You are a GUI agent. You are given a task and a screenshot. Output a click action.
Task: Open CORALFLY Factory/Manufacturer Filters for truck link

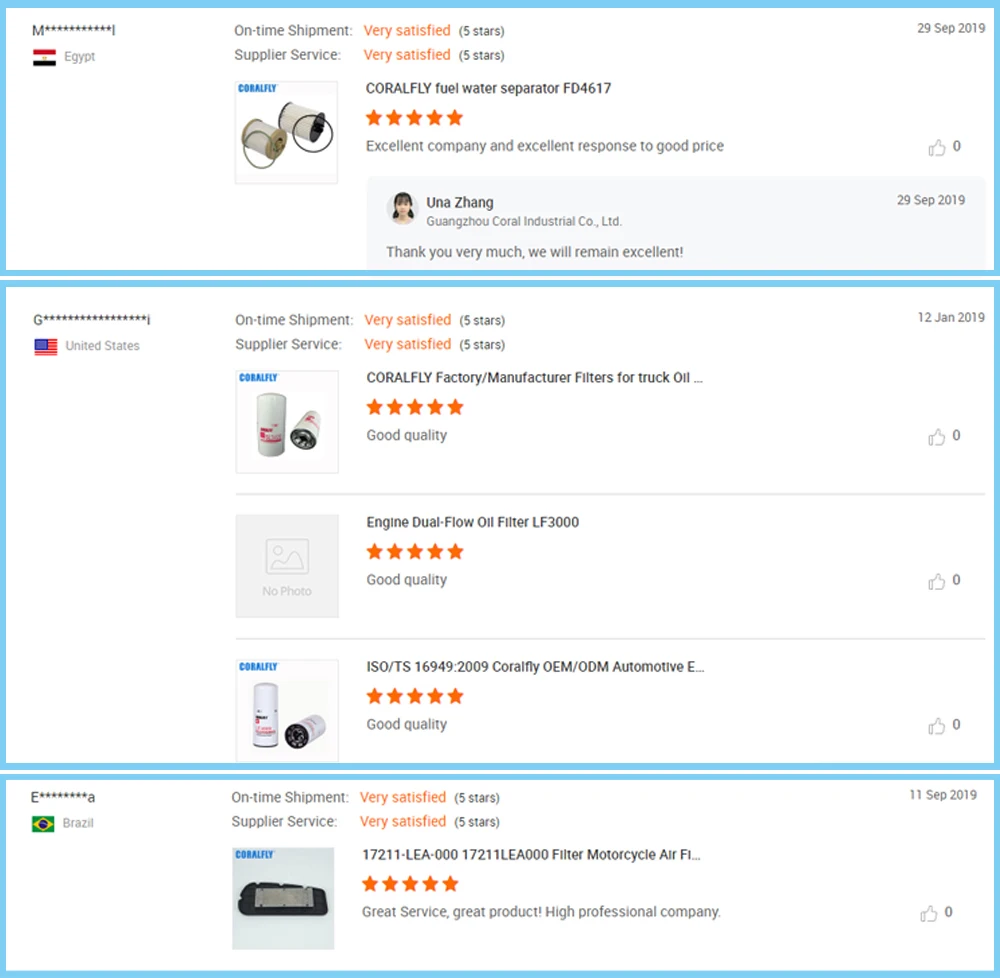click(535, 379)
